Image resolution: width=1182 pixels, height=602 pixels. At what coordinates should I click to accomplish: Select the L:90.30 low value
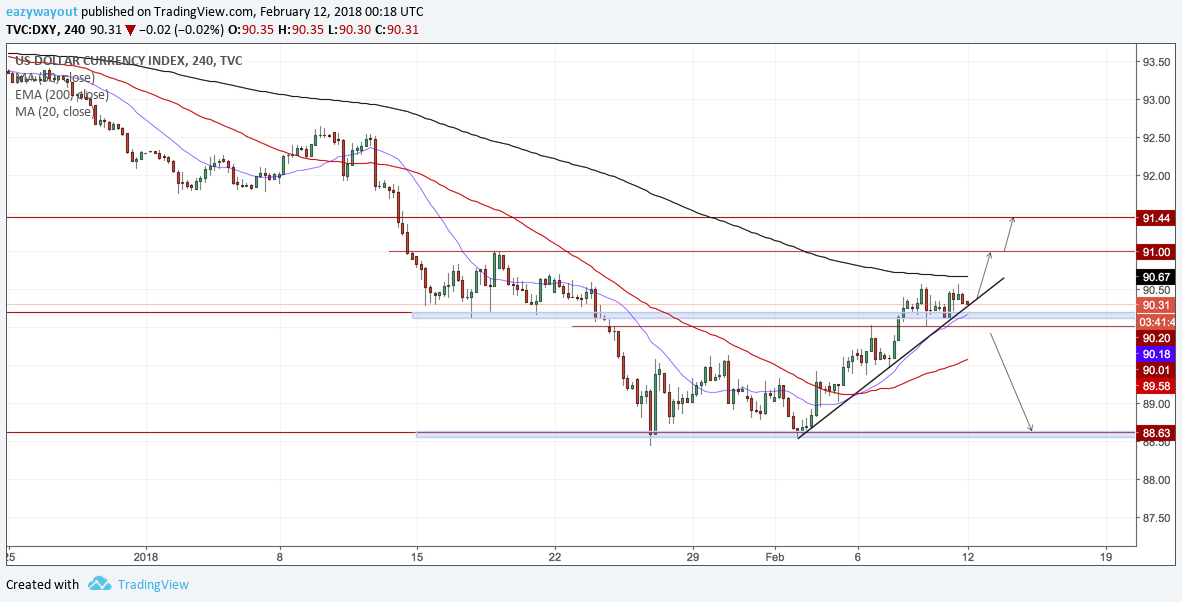(350, 30)
